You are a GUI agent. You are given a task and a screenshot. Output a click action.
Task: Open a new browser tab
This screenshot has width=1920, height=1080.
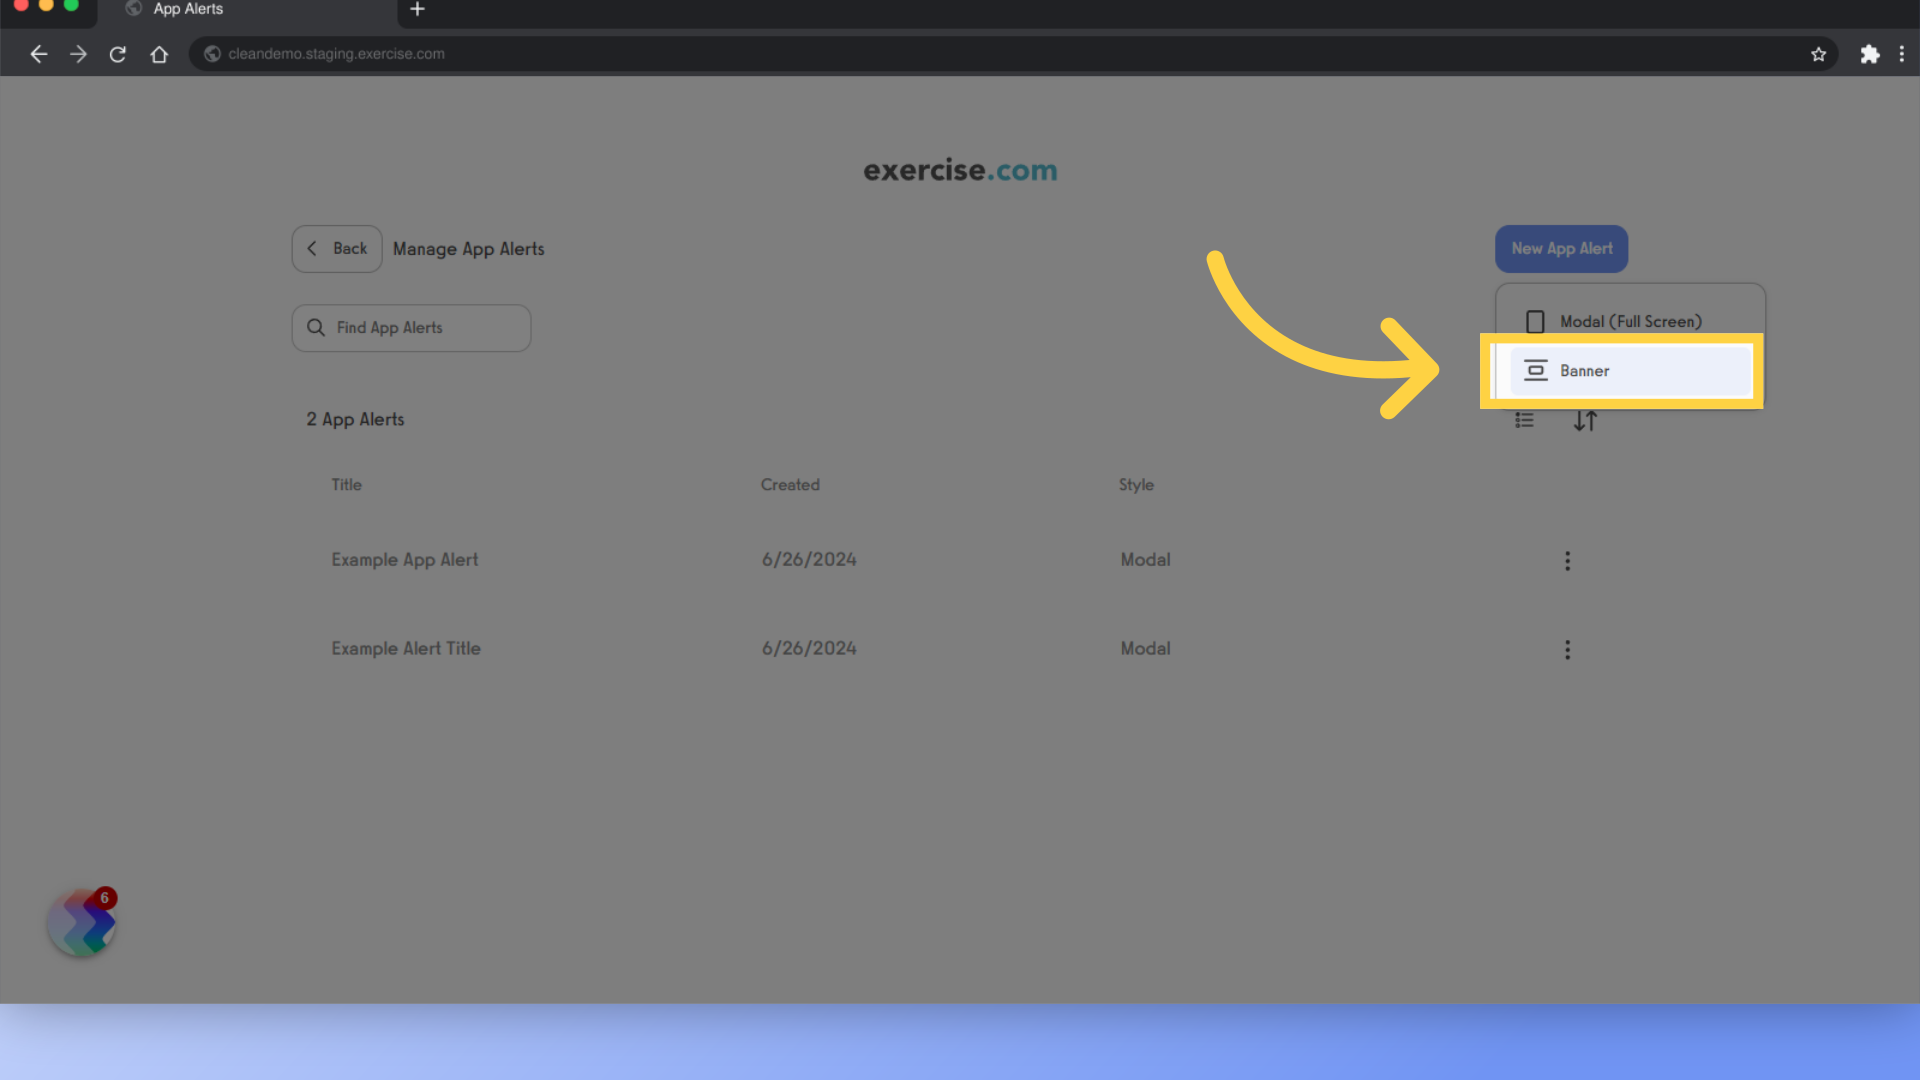coord(417,9)
